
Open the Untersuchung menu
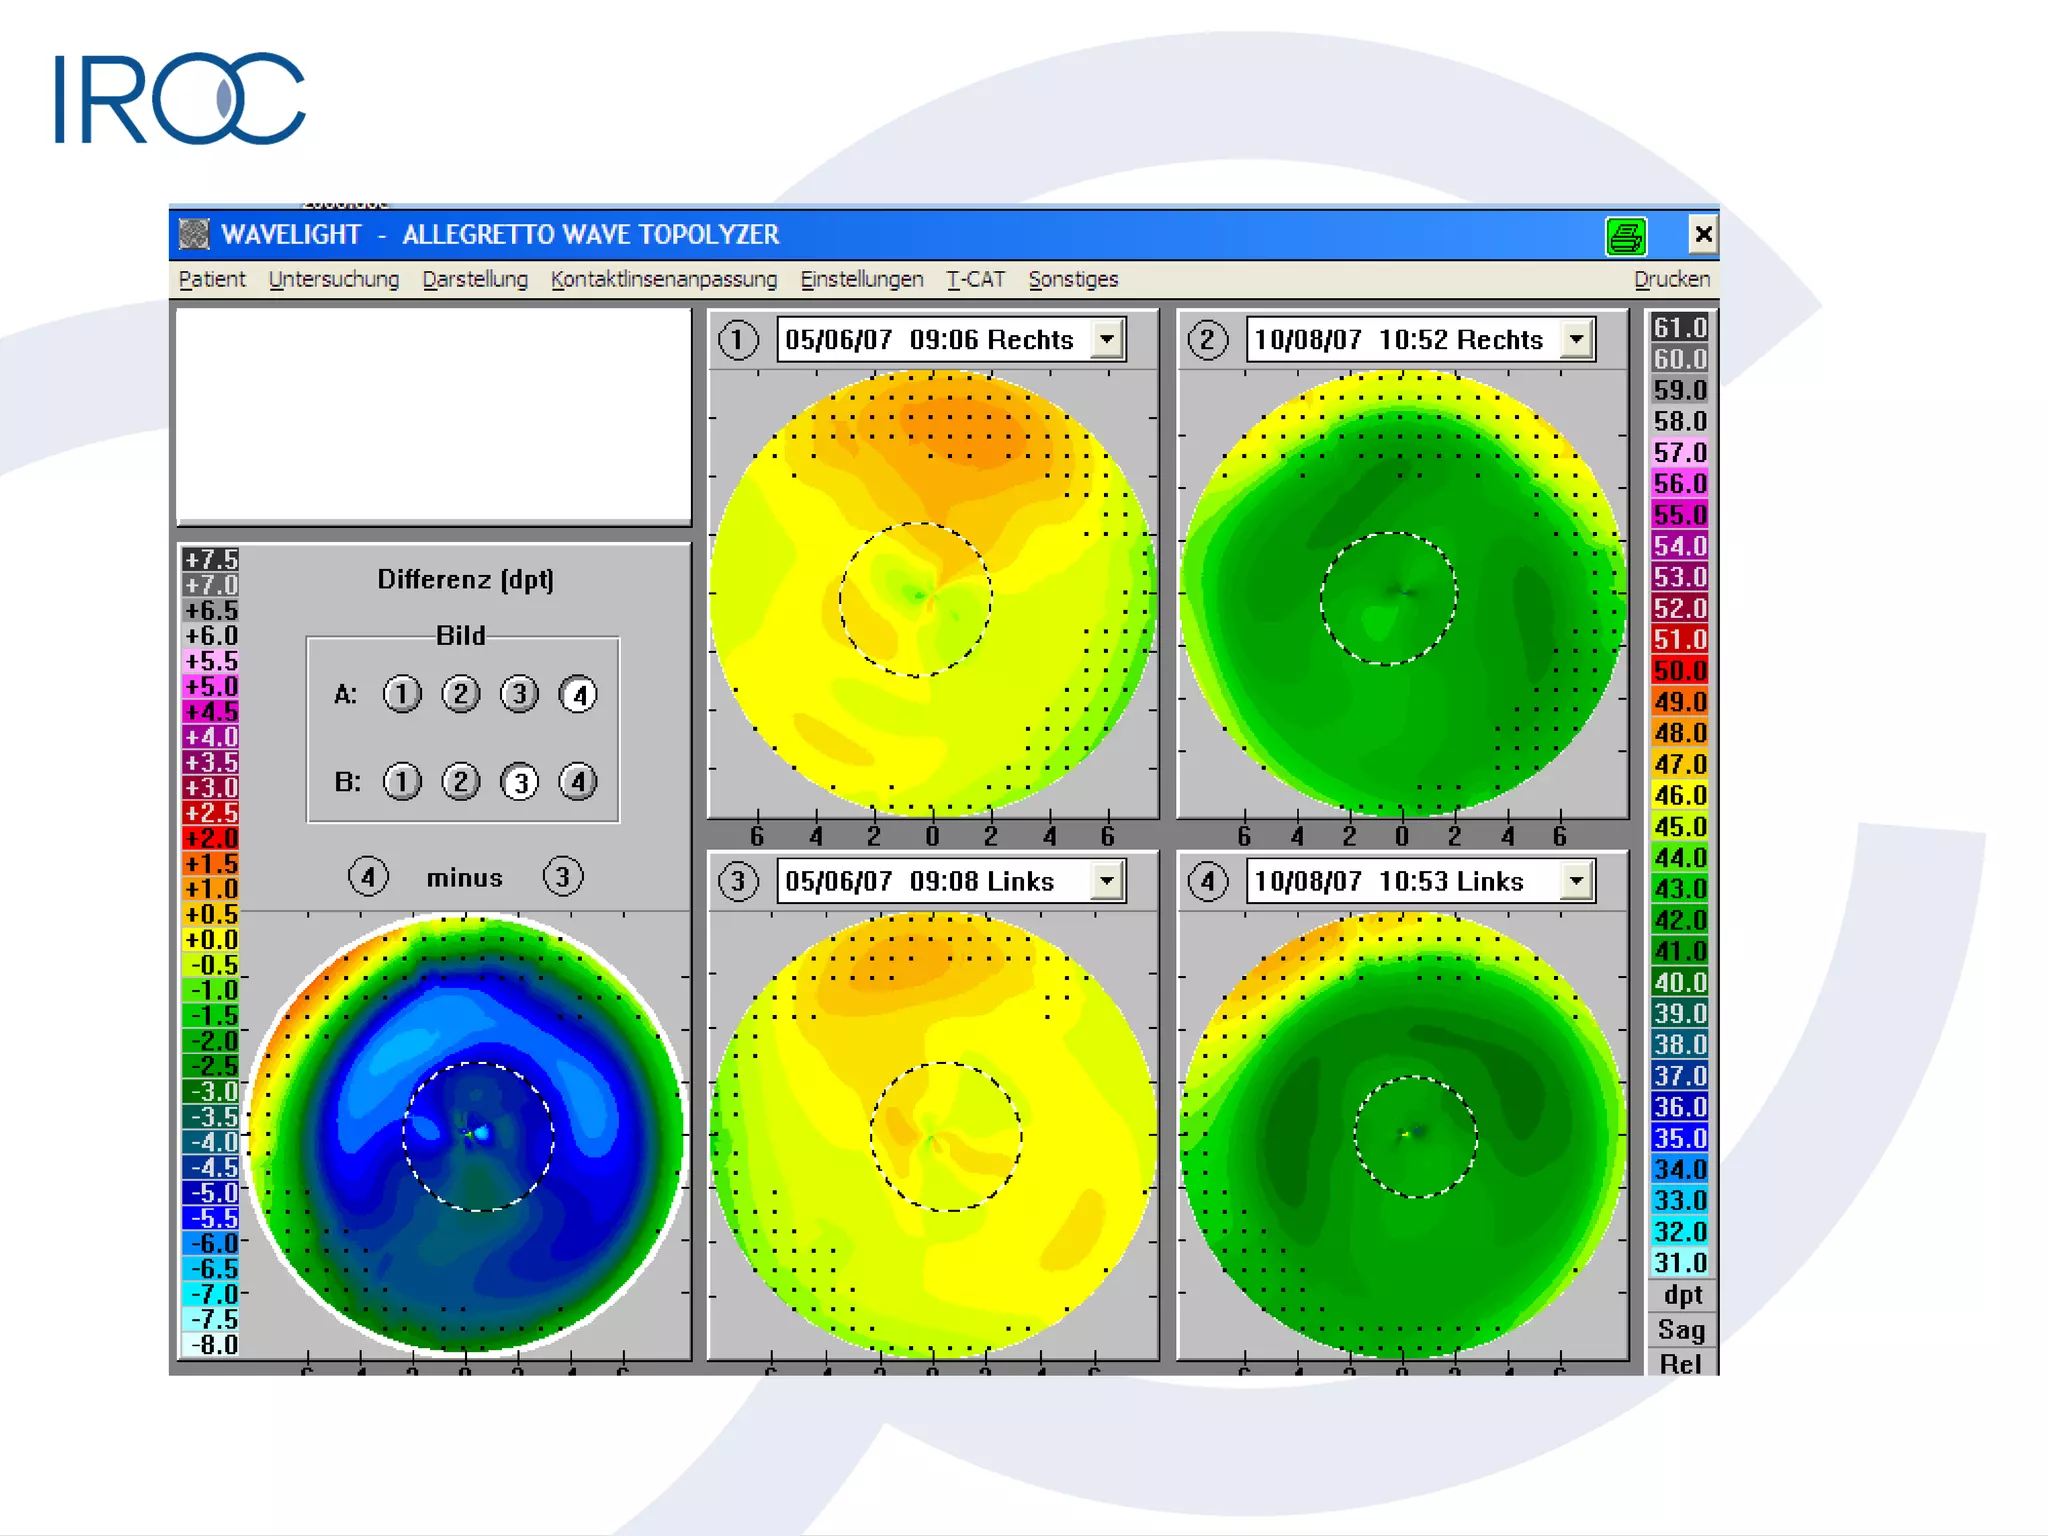pos(333,280)
